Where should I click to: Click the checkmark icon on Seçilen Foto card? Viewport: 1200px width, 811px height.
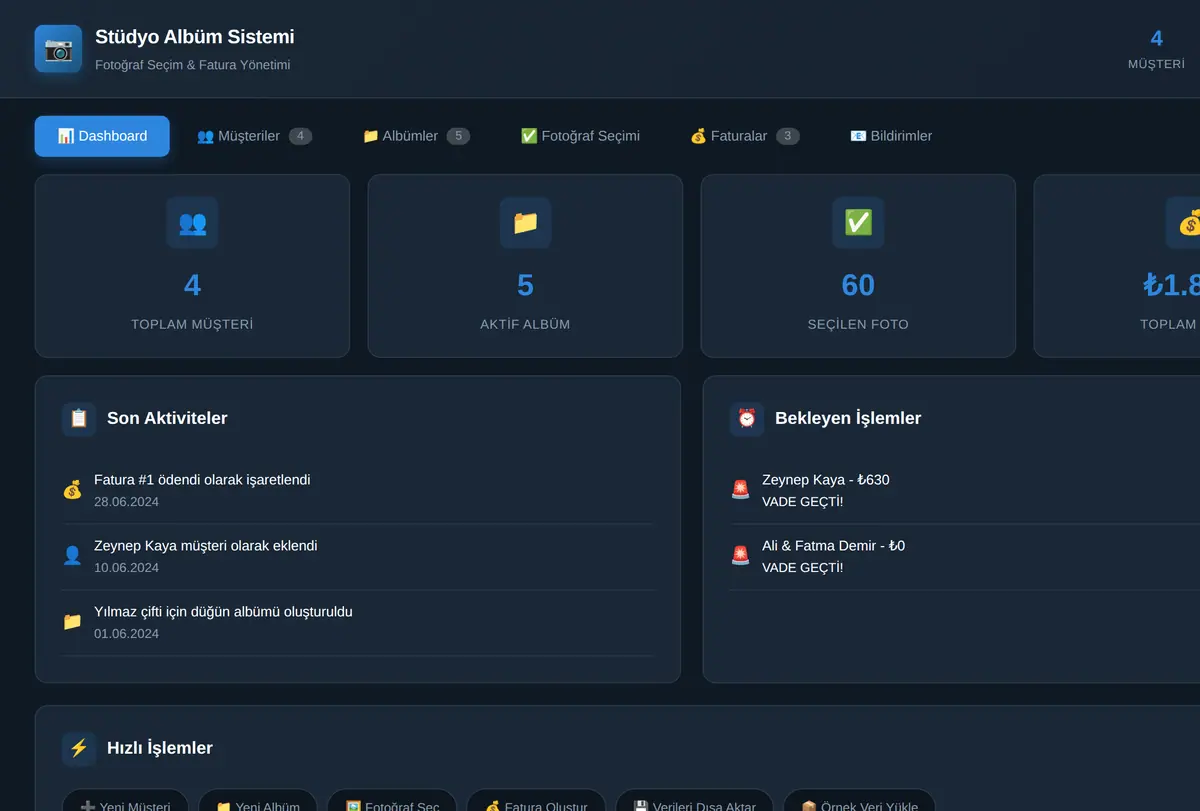(858, 222)
